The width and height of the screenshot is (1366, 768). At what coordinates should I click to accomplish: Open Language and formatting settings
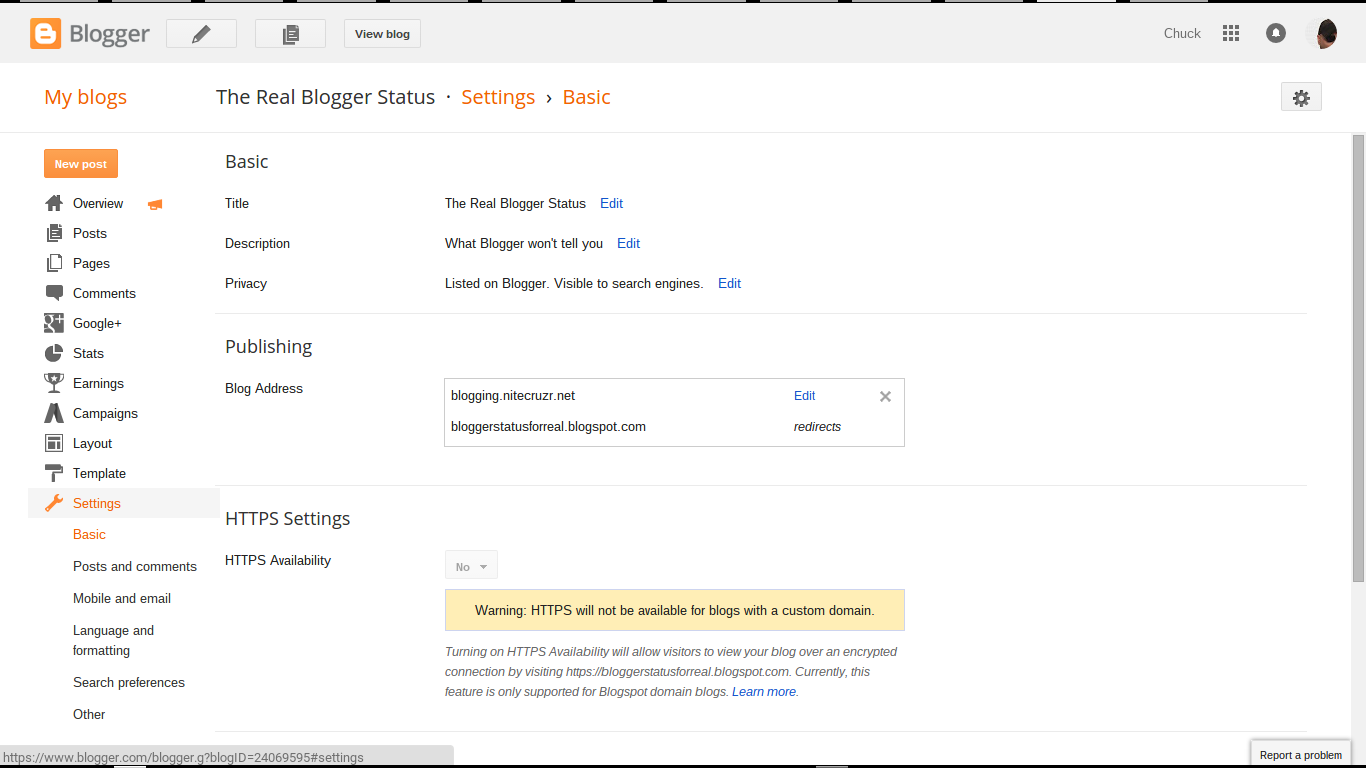coord(113,640)
